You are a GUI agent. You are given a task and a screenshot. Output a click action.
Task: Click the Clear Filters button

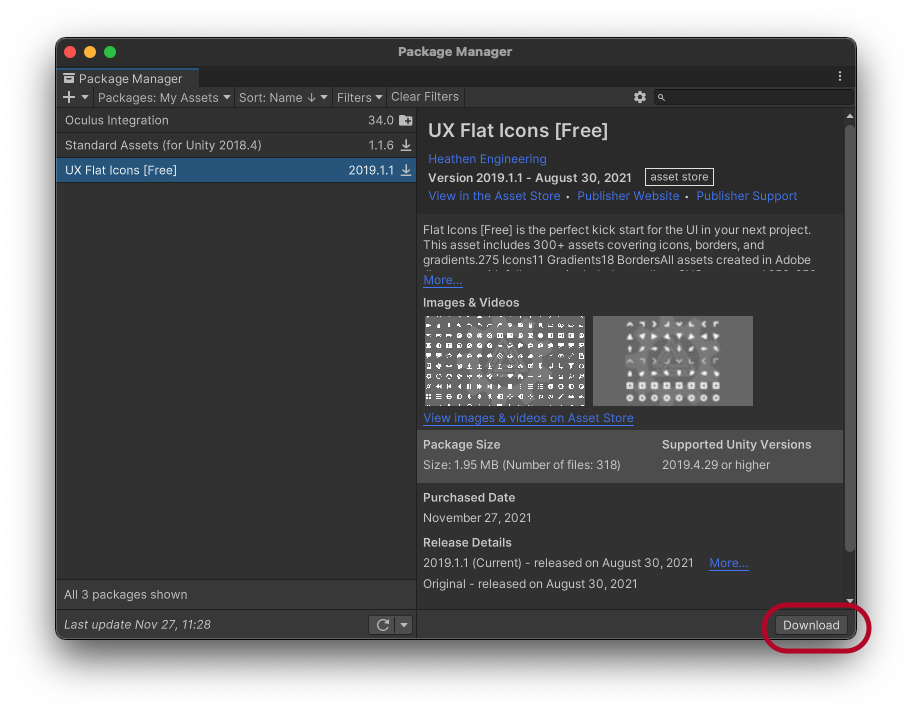(x=425, y=97)
